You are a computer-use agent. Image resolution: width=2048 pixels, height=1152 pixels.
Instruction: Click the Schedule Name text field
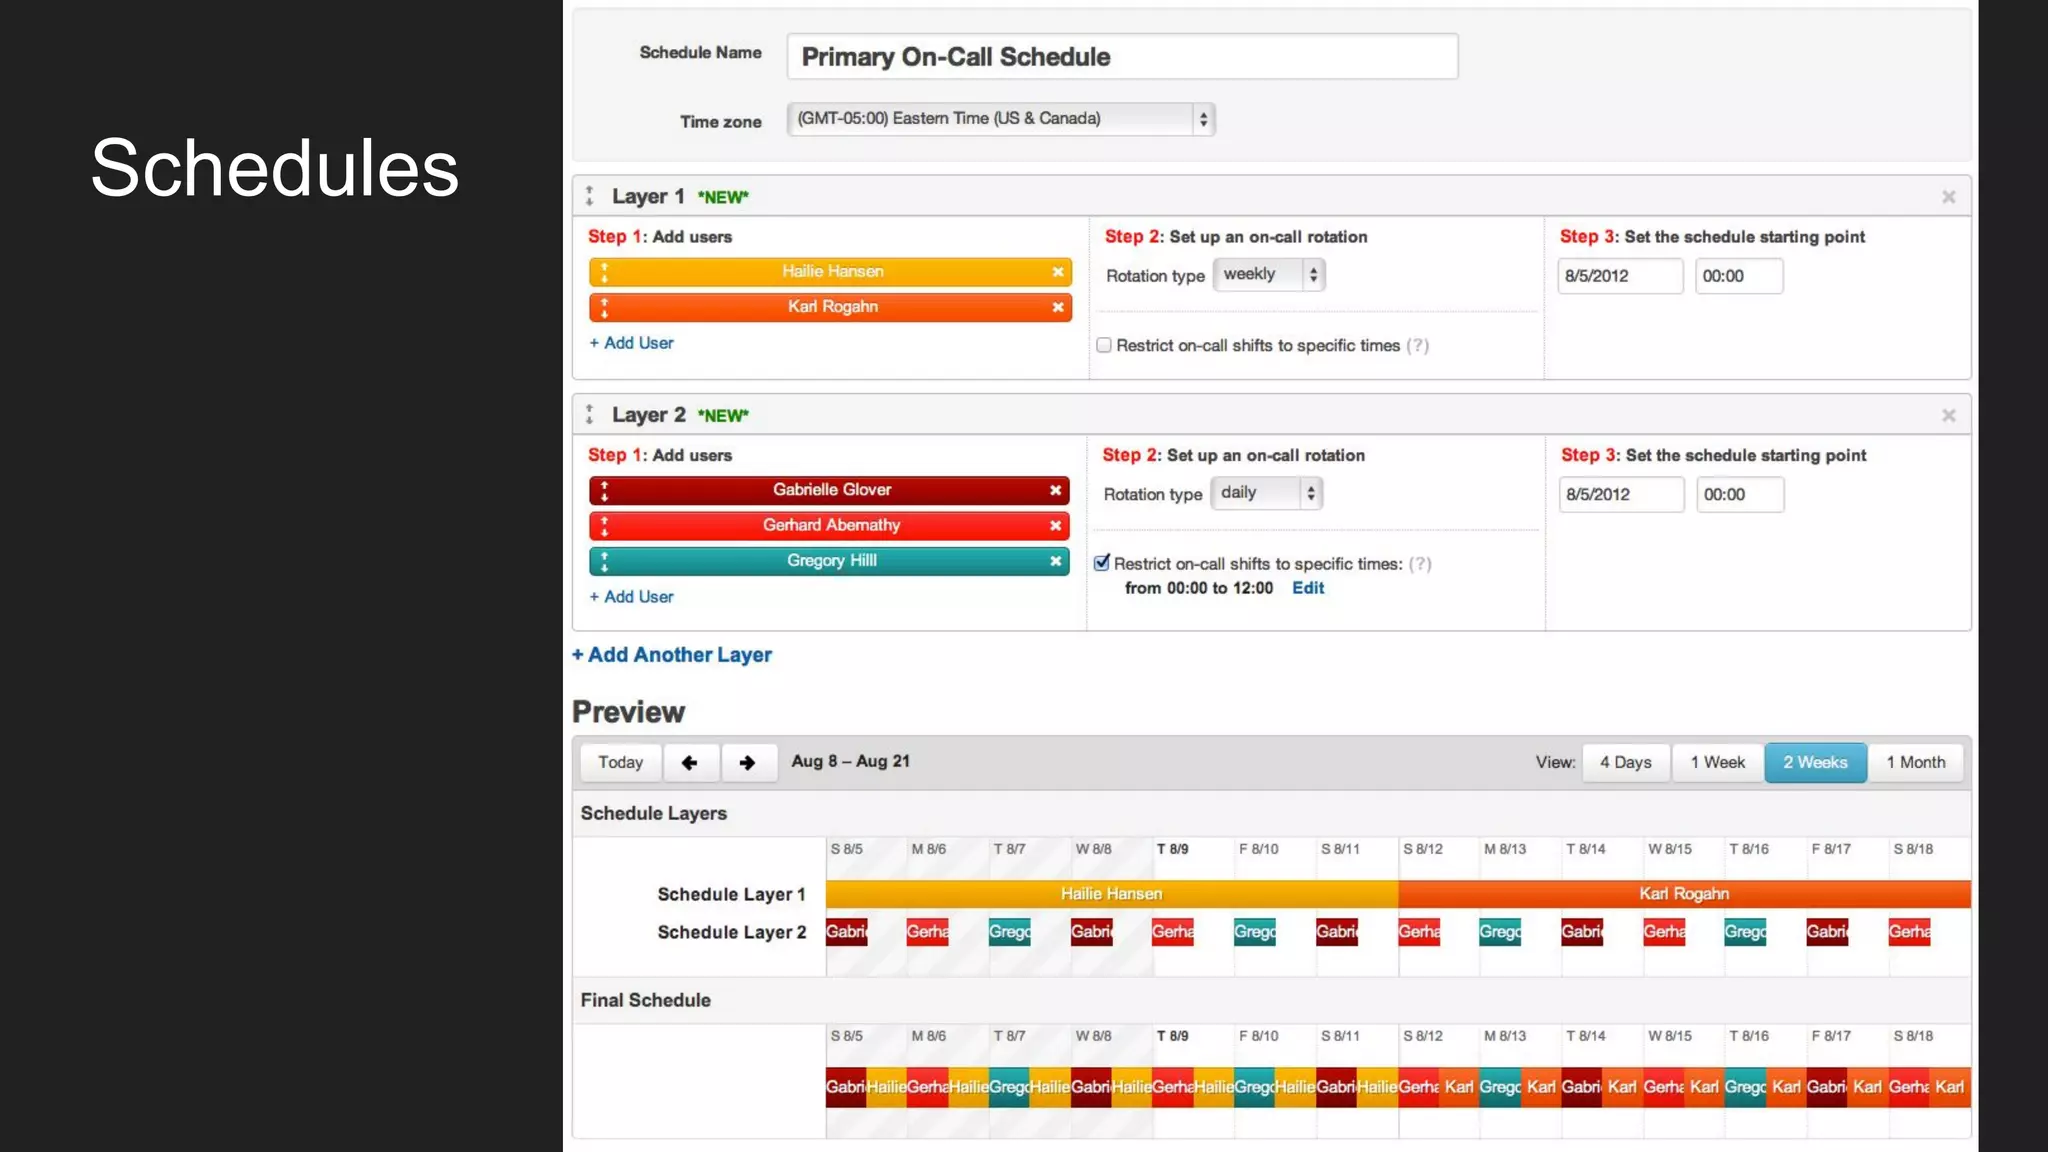click(x=1121, y=57)
